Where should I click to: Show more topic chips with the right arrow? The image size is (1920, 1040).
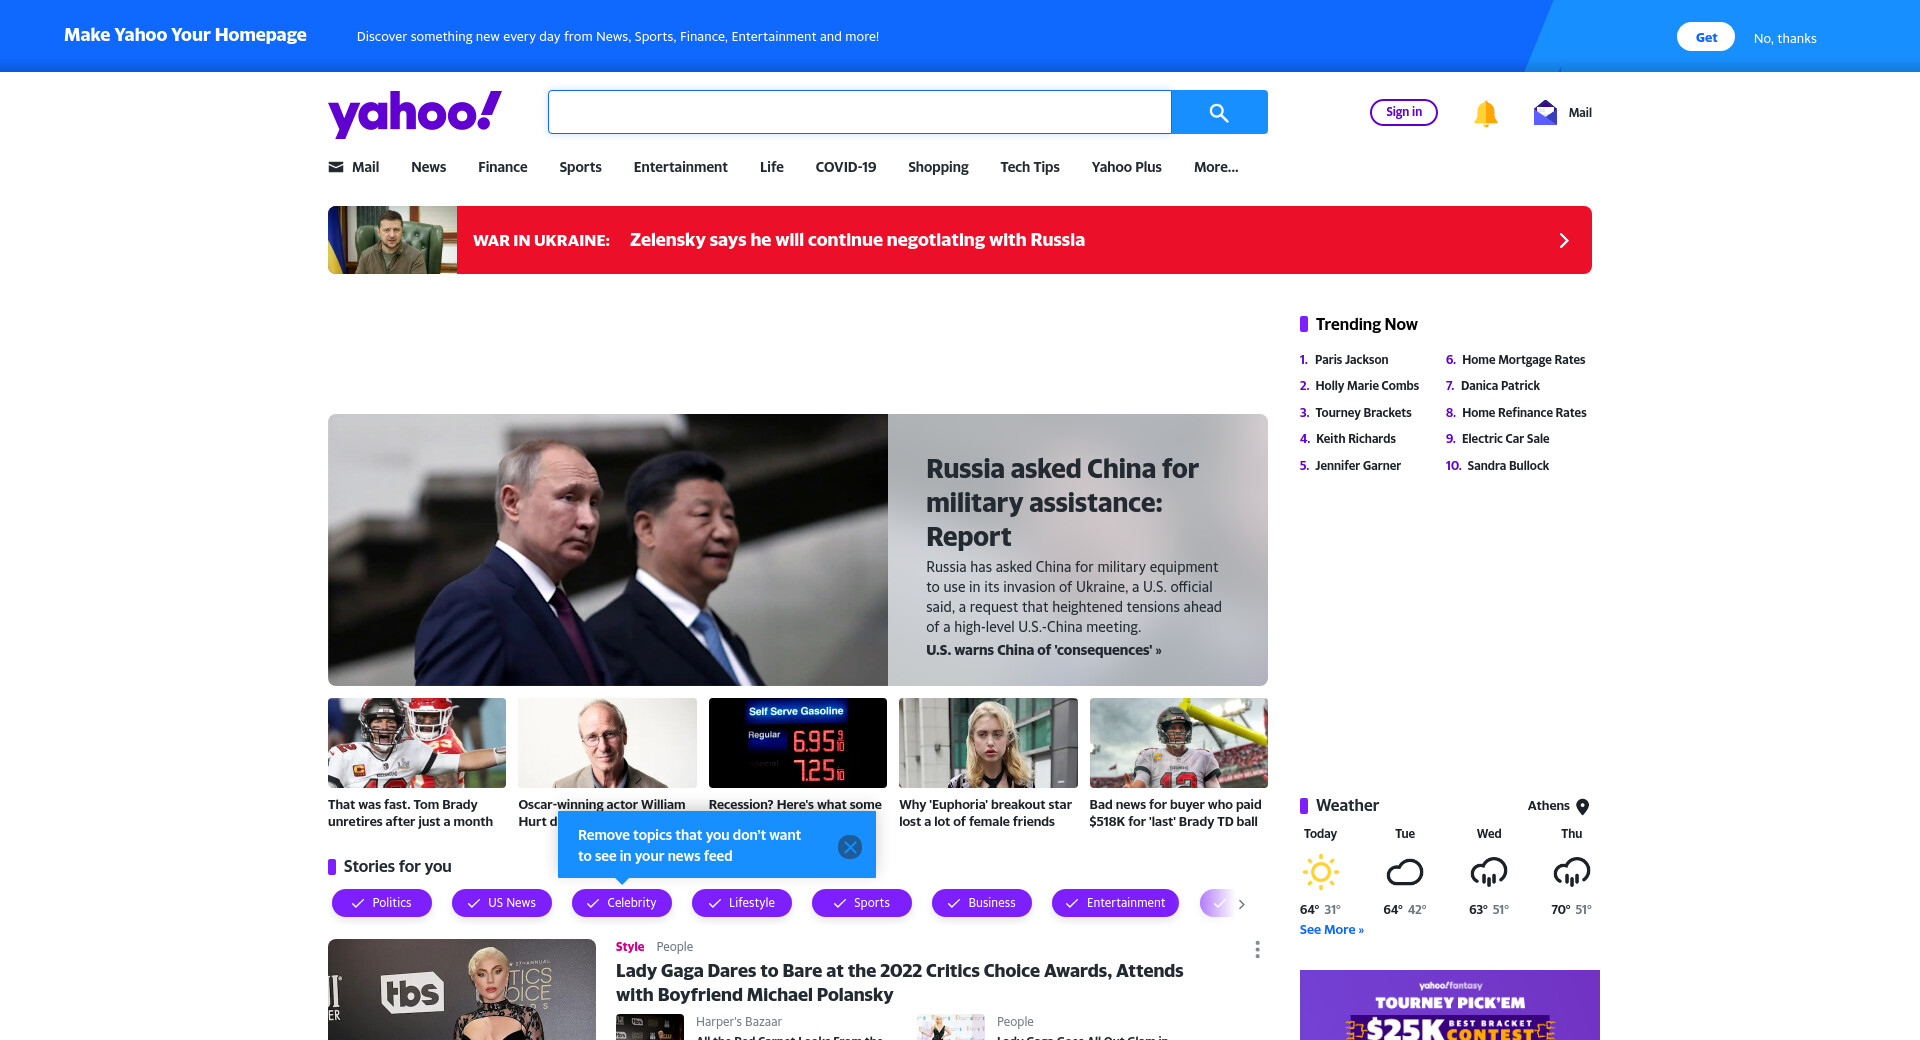[x=1242, y=904]
